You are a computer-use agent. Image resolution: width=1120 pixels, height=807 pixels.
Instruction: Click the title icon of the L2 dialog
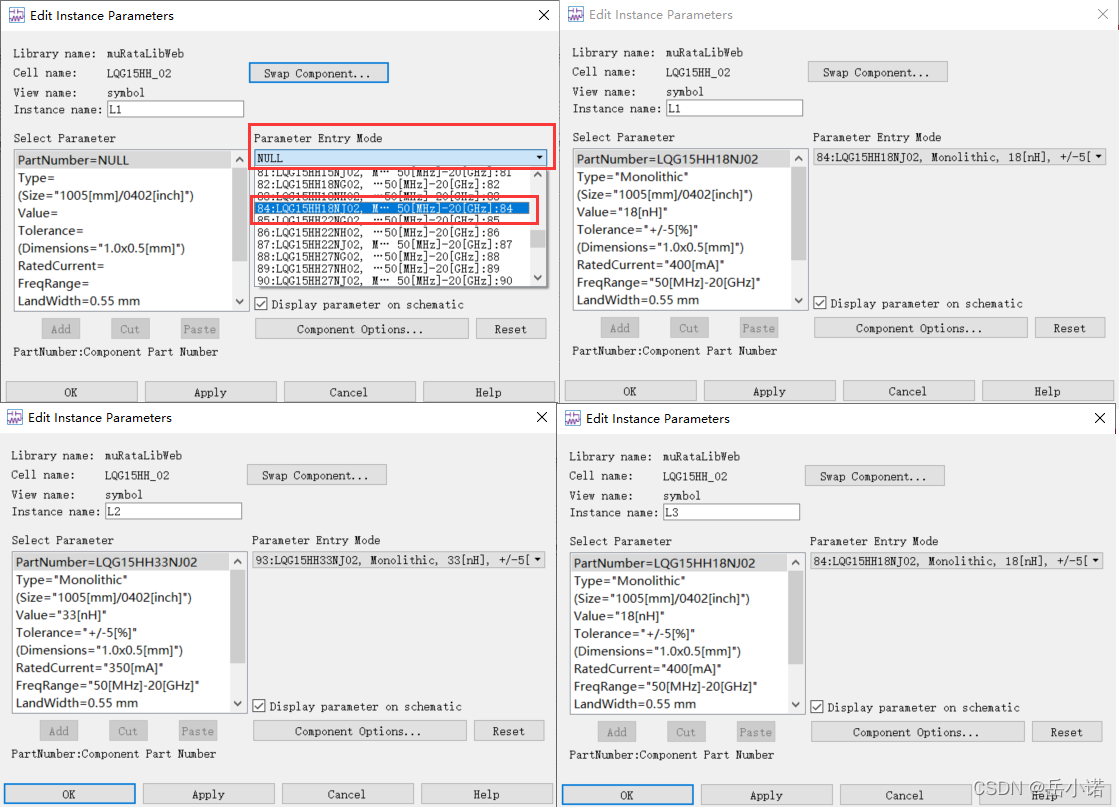(x=14, y=417)
